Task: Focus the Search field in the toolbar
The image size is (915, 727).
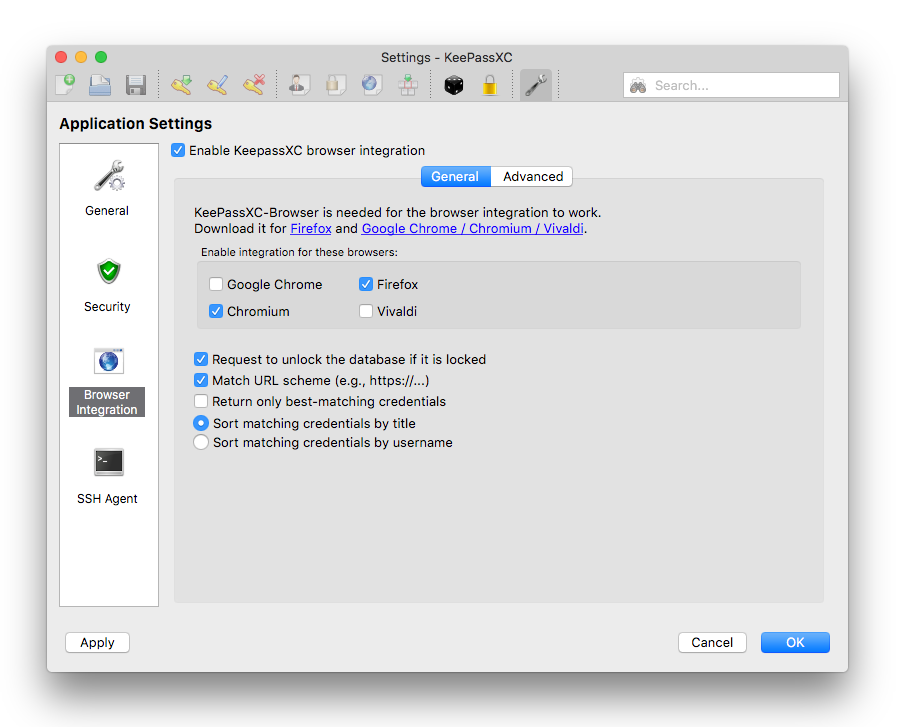Action: [x=732, y=85]
